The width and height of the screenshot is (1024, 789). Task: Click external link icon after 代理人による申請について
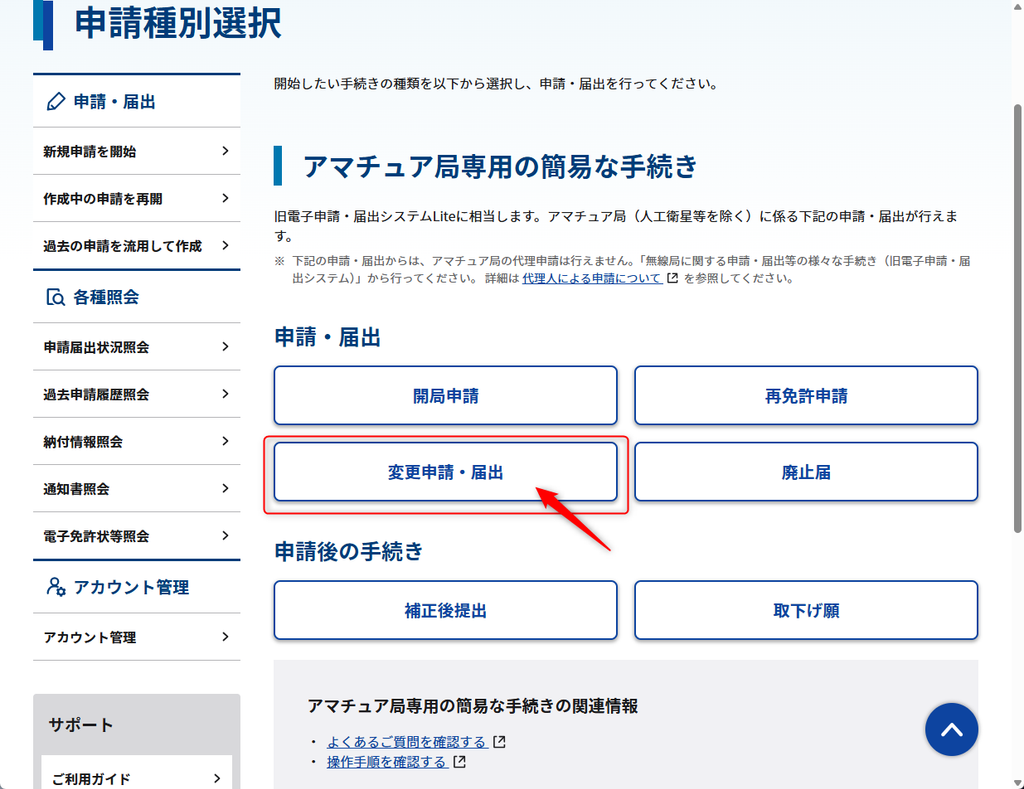pyautogui.click(x=672, y=278)
